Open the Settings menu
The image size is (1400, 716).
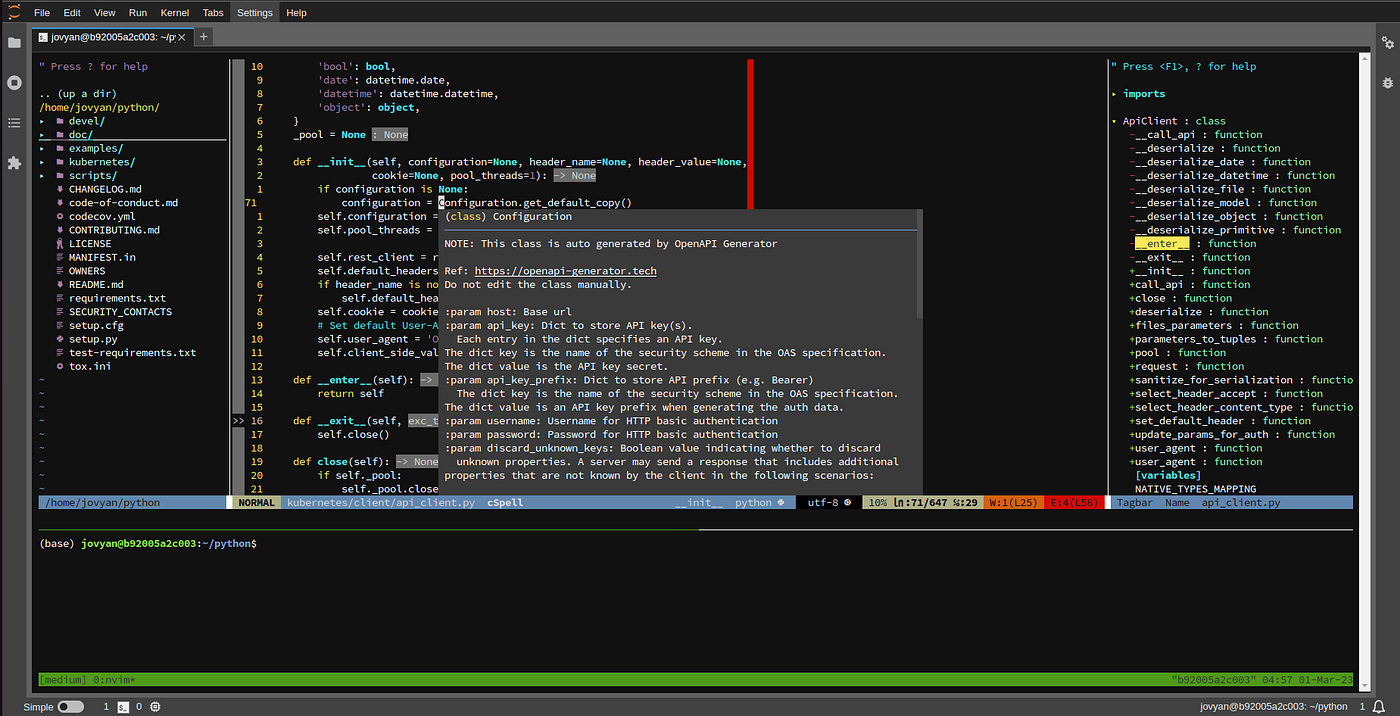click(x=254, y=13)
